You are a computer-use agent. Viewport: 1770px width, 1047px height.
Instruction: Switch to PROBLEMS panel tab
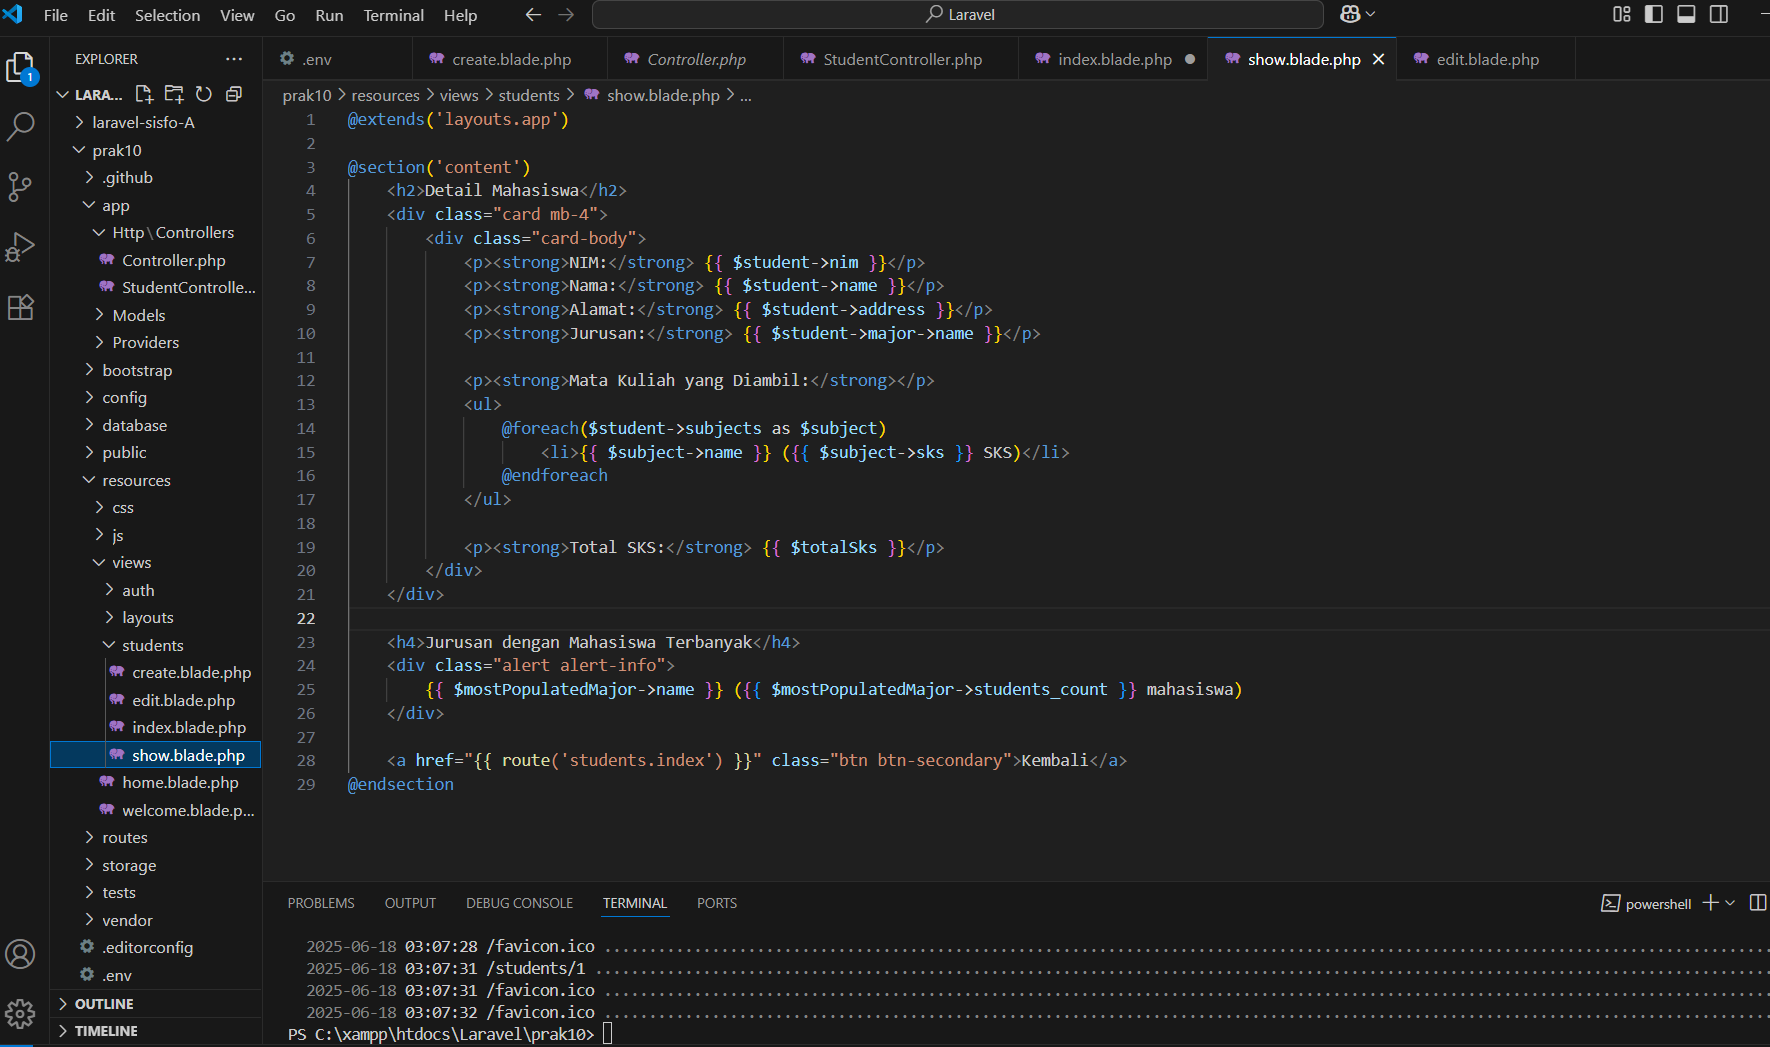pos(321,903)
